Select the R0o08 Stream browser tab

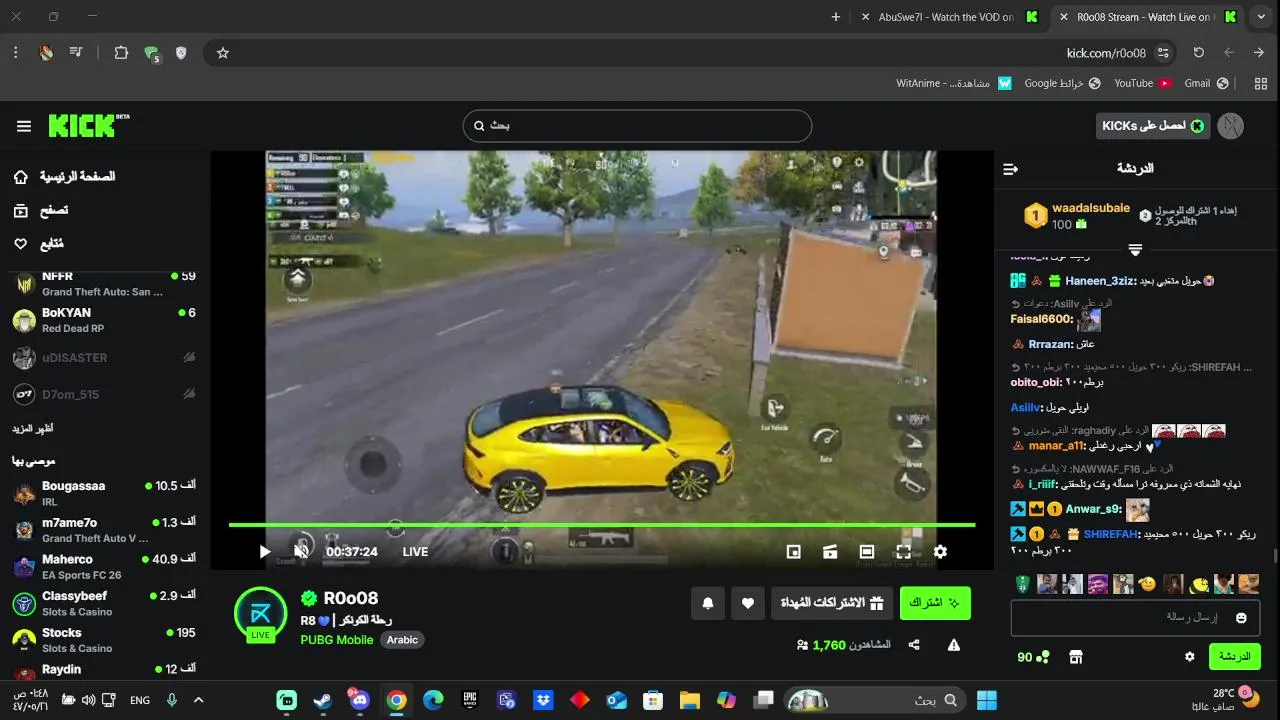pos(1150,17)
